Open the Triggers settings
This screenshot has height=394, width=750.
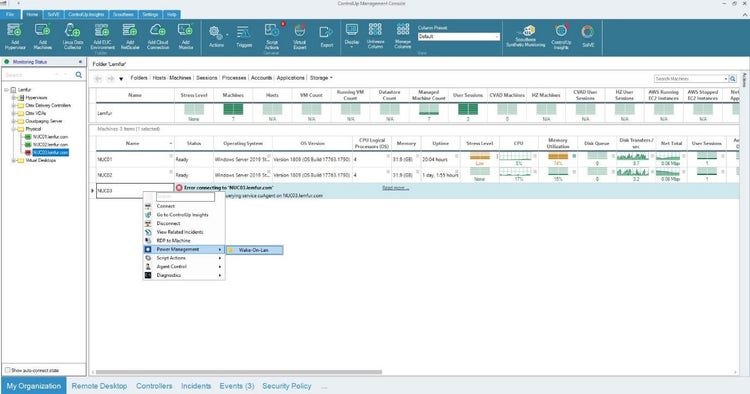(244, 36)
